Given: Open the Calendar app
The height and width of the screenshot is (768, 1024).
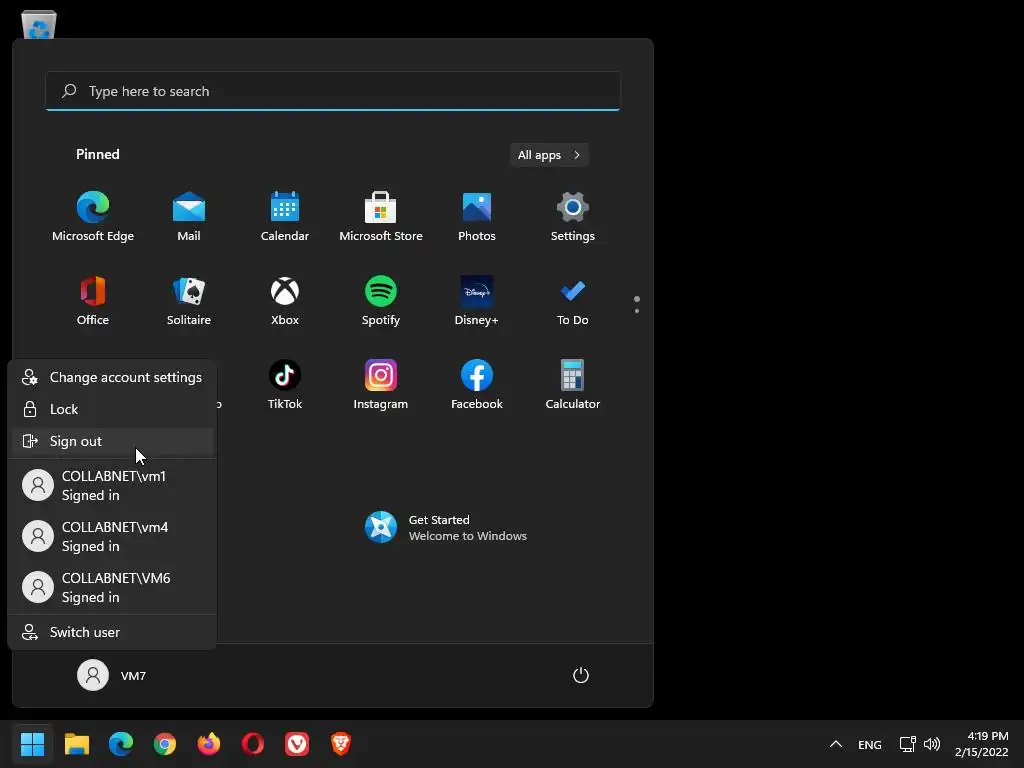Looking at the screenshot, I should [x=285, y=216].
